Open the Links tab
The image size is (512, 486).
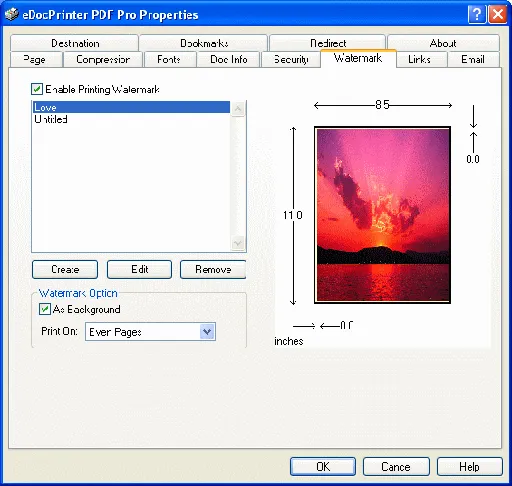(421, 59)
